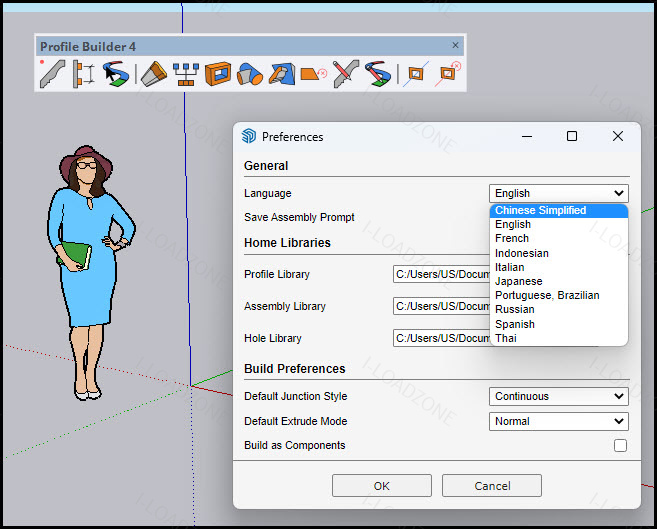The image size is (657, 529).
Task: Click the Save Assembly Prompt label
Action: 299,217
